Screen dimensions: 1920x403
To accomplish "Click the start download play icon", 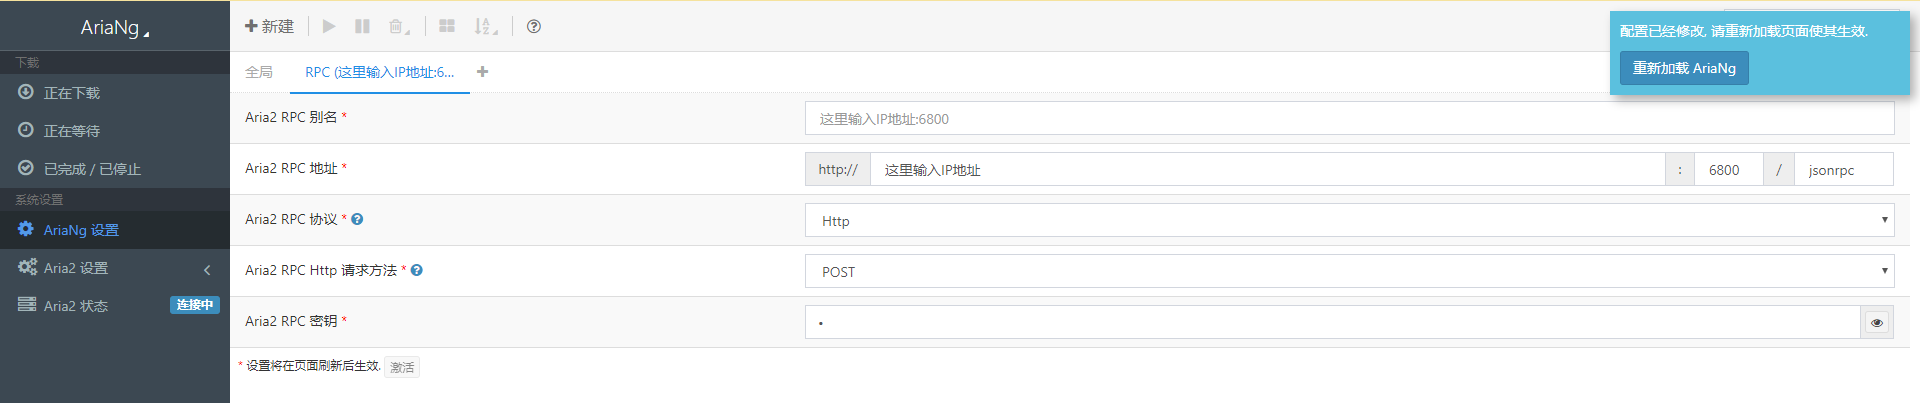I will coord(329,27).
